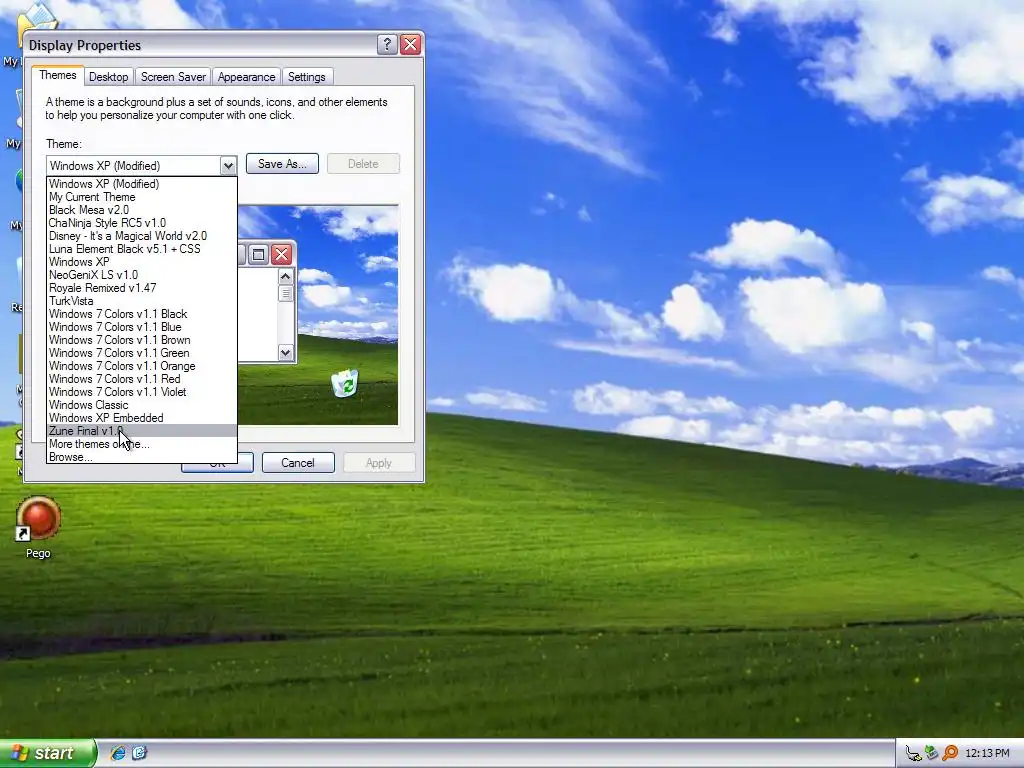Choose NeoGeniX LS v1.0 theme
The image size is (1024, 768).
pyautogui.click(x=142, y=275)
